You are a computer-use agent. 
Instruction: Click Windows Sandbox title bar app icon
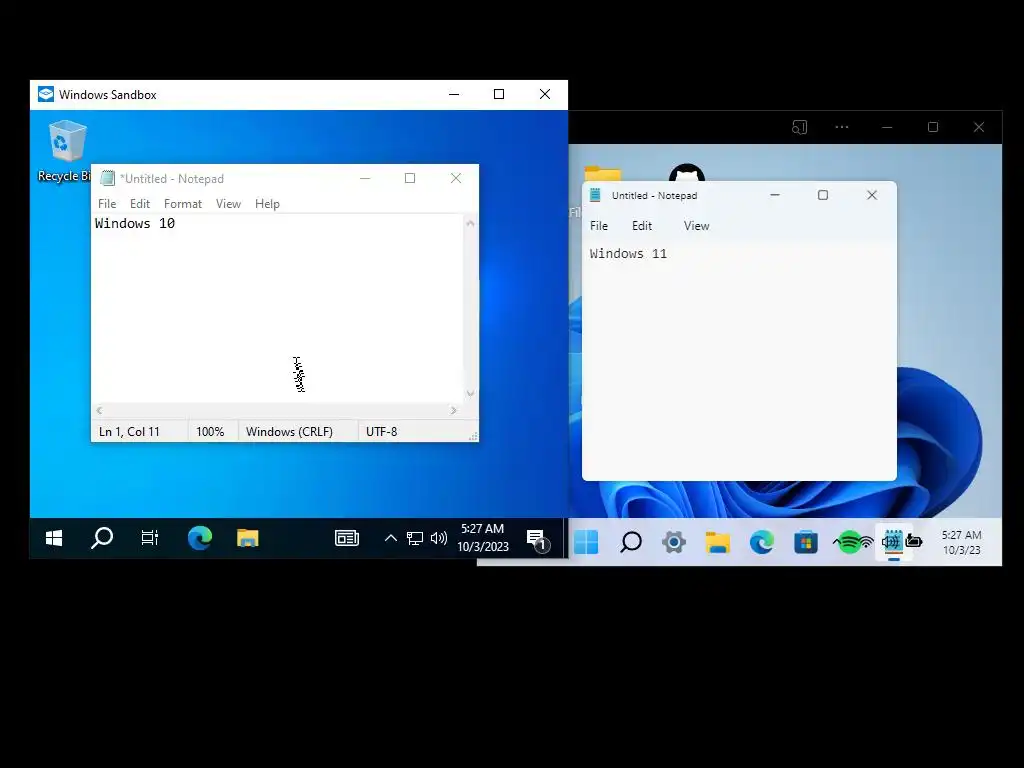coord(46,95)
